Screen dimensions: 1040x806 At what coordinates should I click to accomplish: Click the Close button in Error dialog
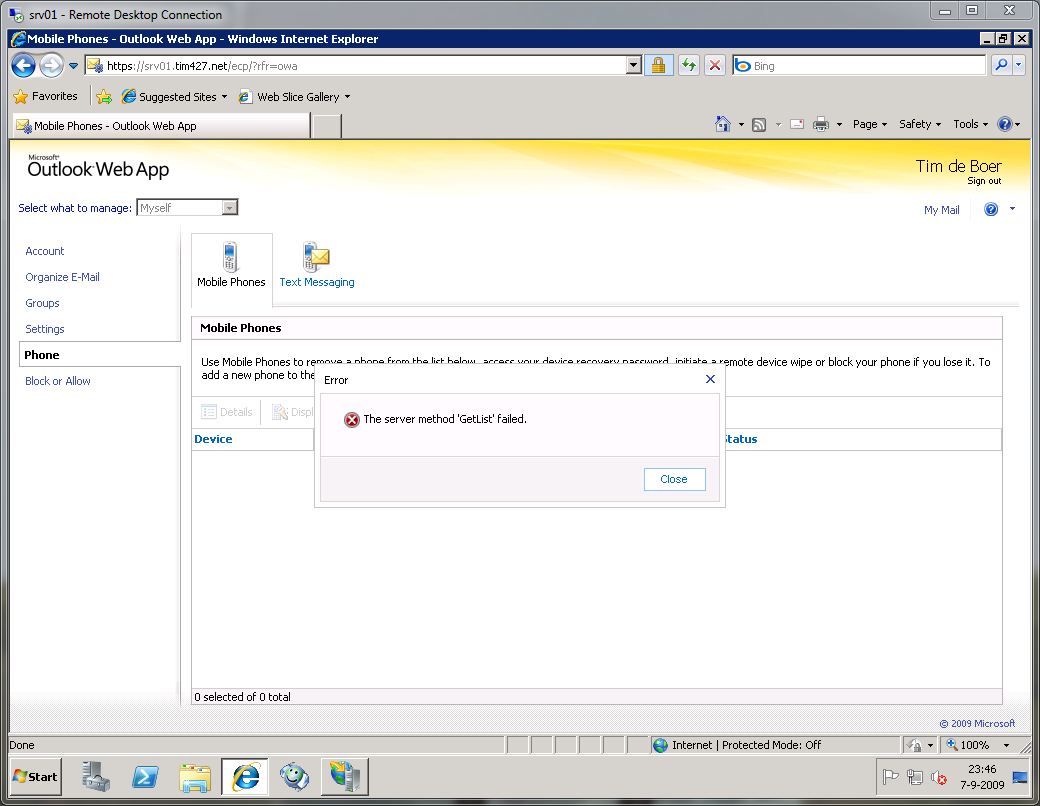point(674,479)
